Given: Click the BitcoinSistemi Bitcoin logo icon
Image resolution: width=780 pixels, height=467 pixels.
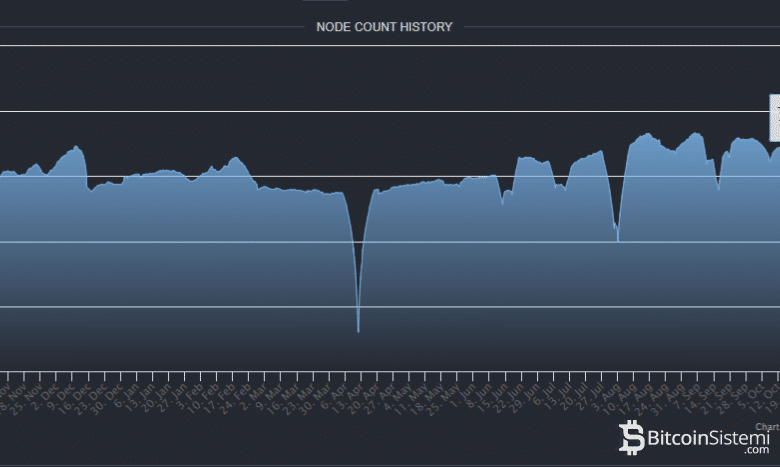Looking at the screenshot, I should coord(632,438).
